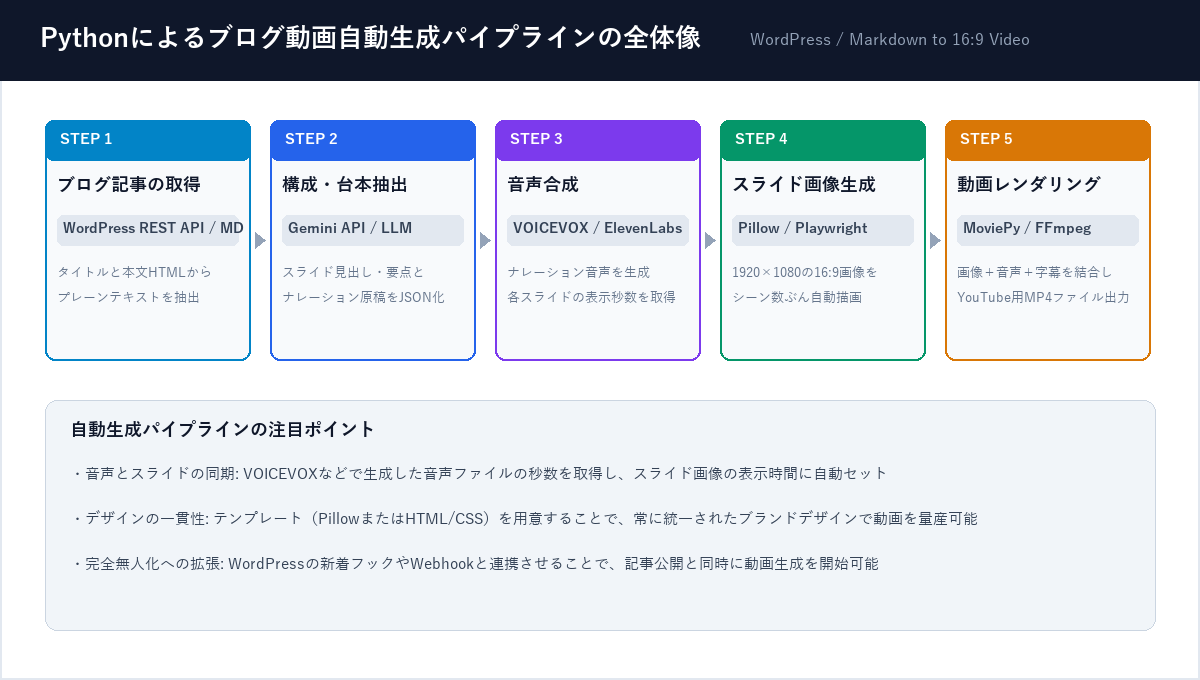Click the 'MoviePy / FFmpeg' tag
Screen dimensions: 1200x680
[x=1048, y=229]
